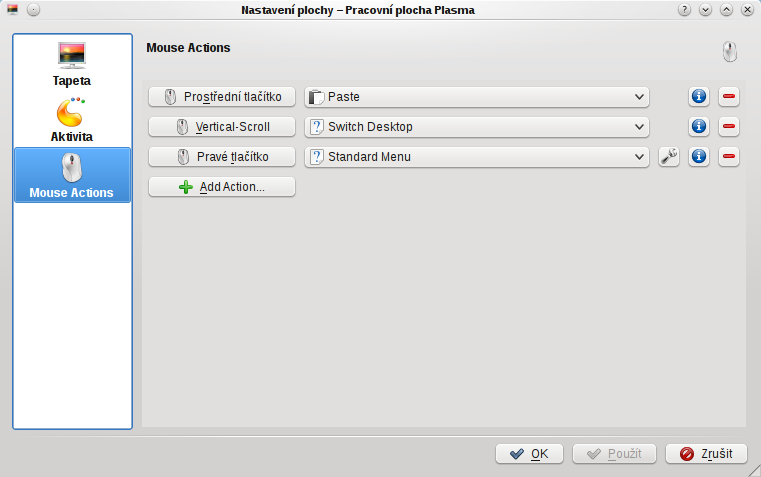Add a new mouse action
This screenshot has width=761, height=477.
222,187
